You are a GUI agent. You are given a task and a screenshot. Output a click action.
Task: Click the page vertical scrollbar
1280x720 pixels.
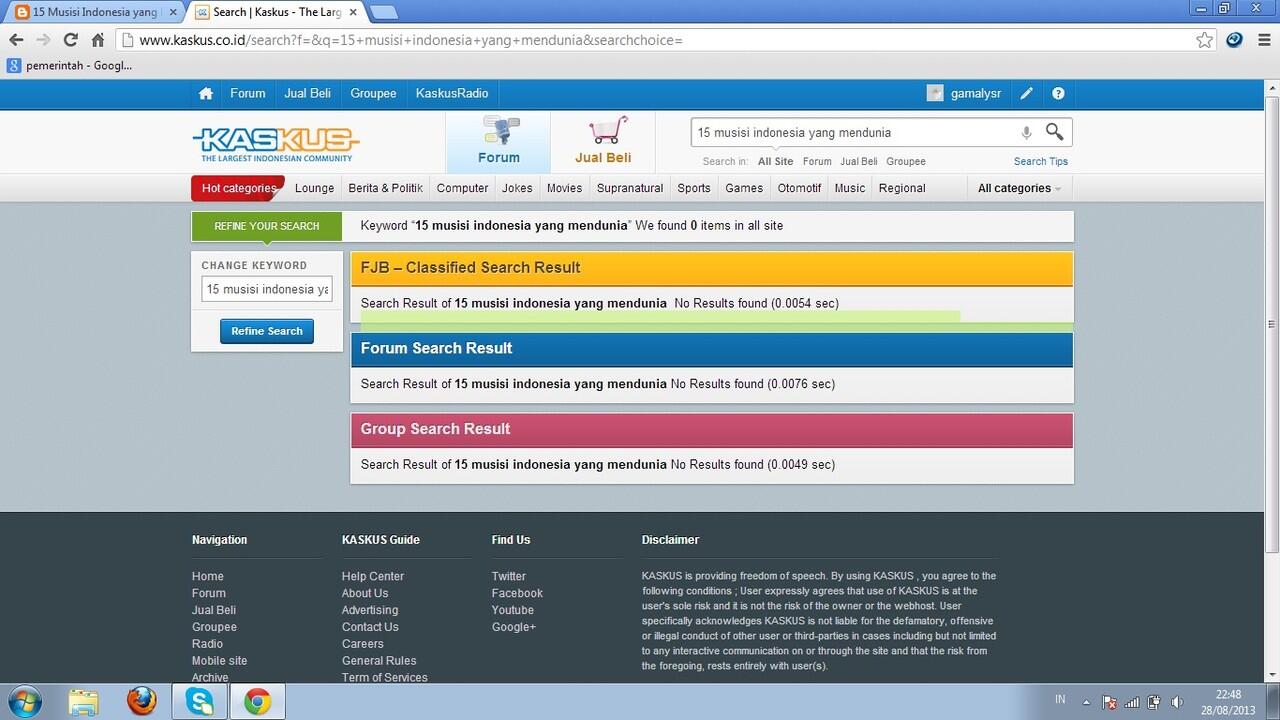tap(1272, 325)
